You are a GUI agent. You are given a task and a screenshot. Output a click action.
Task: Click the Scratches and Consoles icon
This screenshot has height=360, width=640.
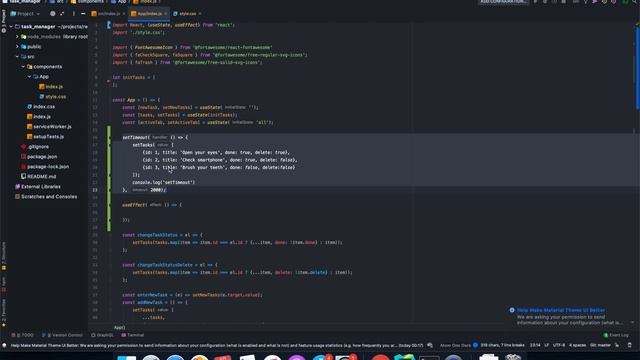(x=17, y=196)
